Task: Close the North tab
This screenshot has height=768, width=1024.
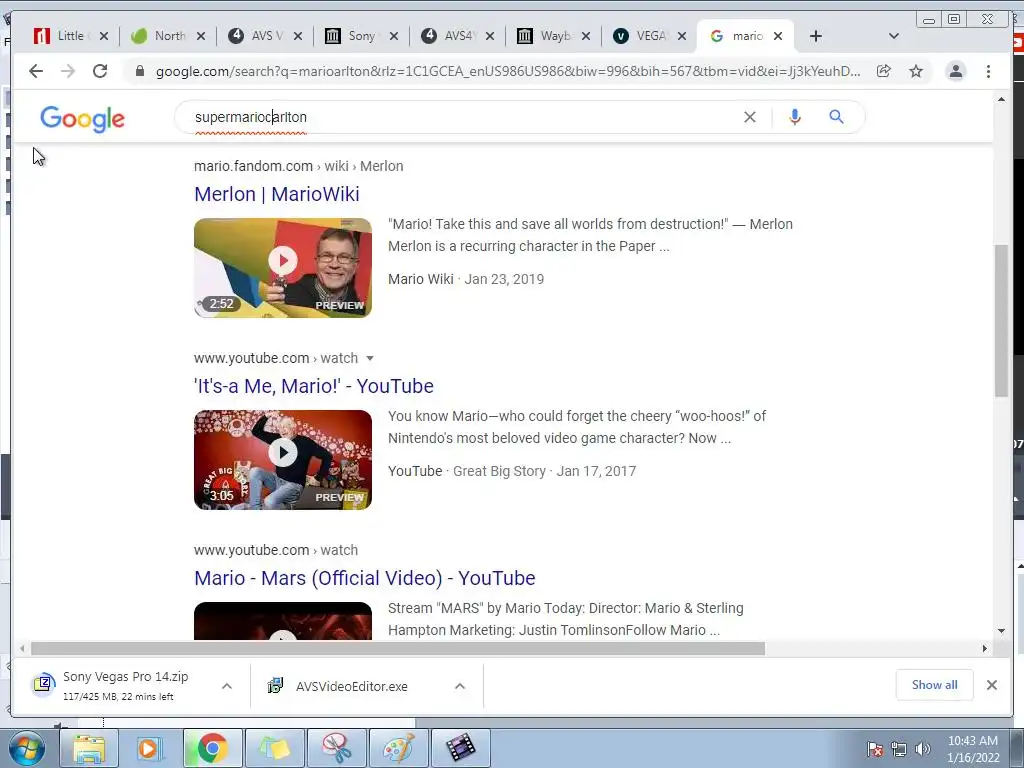Action: click(x=200, y=37)
